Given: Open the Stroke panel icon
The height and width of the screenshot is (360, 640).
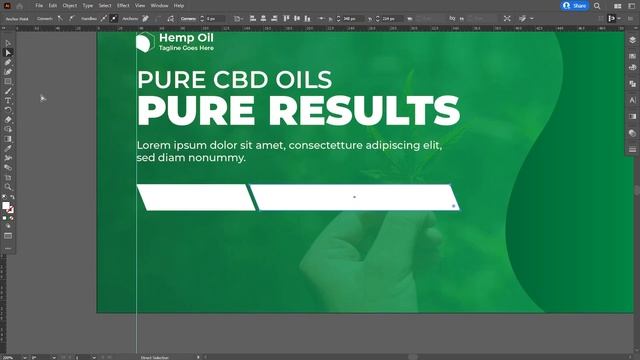Looking at the screenshot, I should click(632, 150).
